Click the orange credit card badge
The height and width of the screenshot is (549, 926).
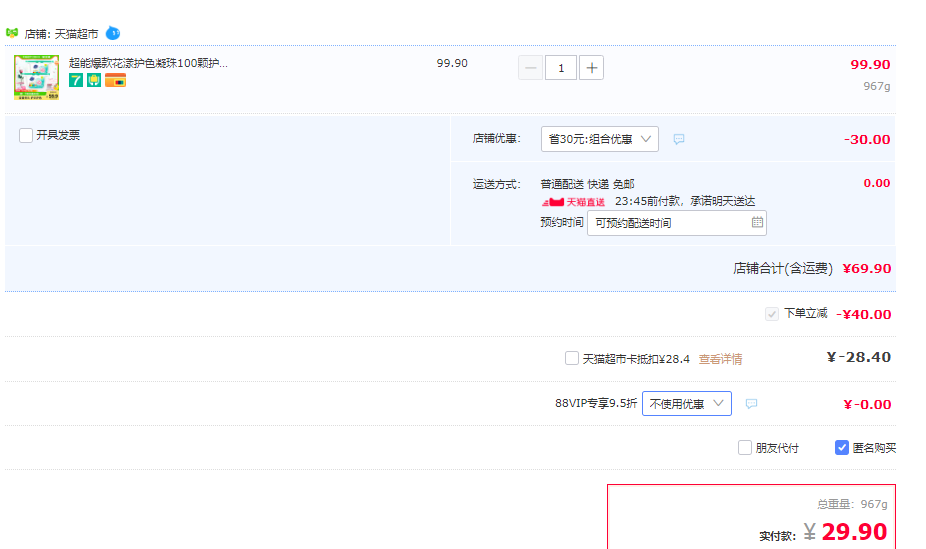(x=115, y=80)
